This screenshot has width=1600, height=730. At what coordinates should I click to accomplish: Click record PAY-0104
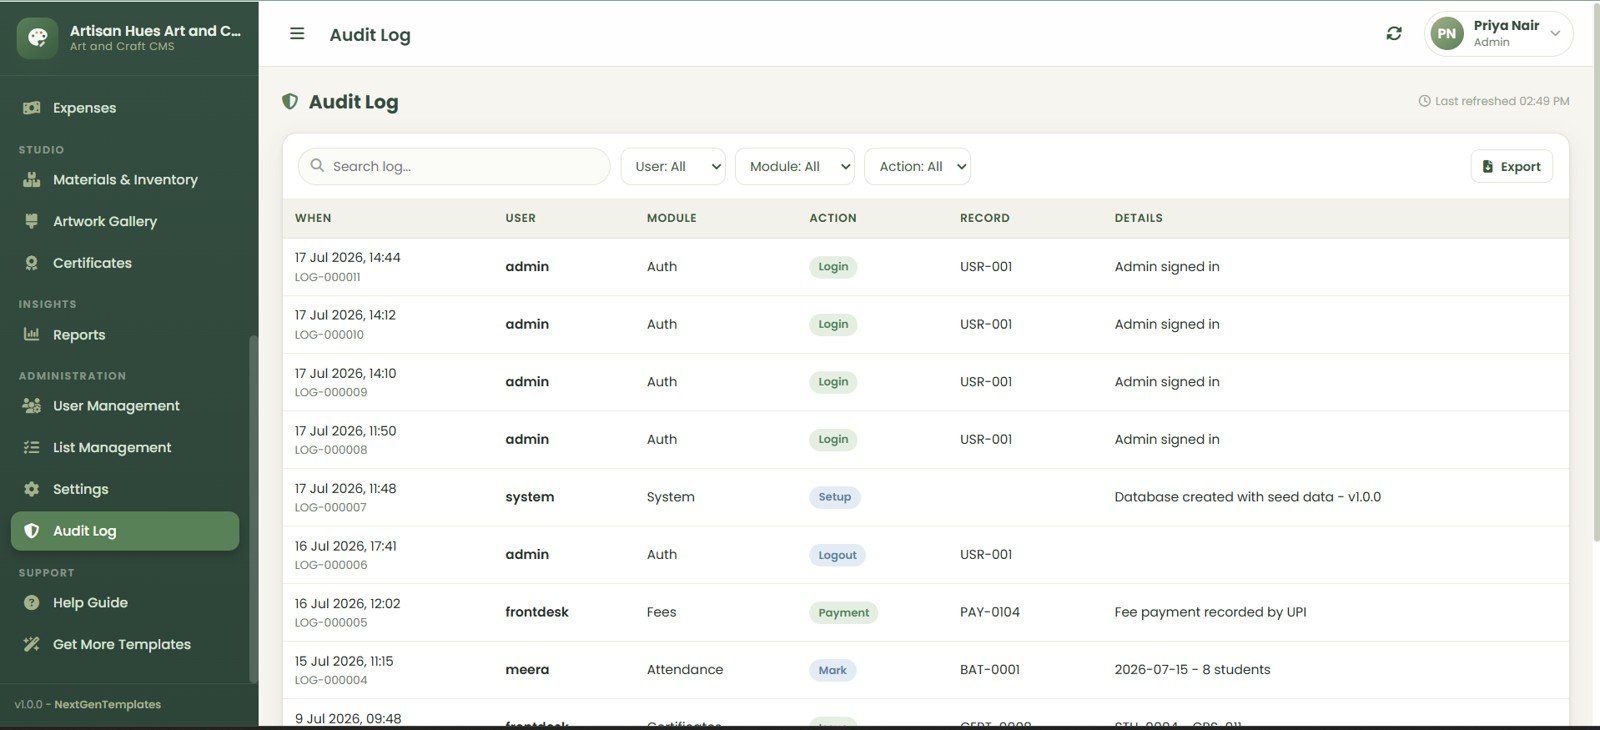(x=990, y=612)
